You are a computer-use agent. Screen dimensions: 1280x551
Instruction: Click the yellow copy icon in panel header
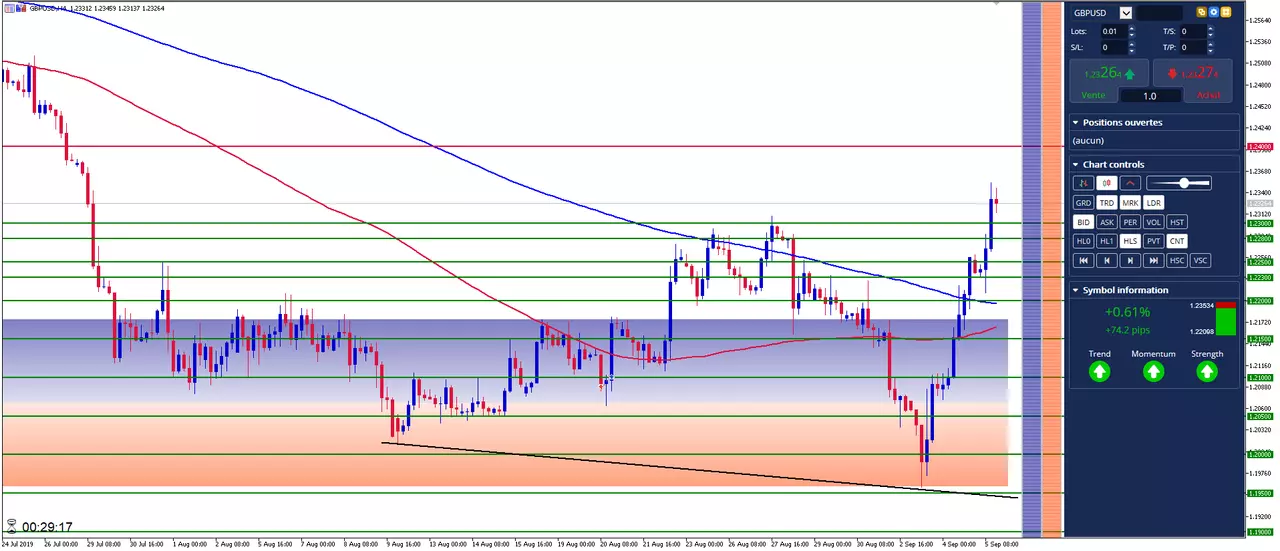pyautogui.click(x=1202, y=13)
